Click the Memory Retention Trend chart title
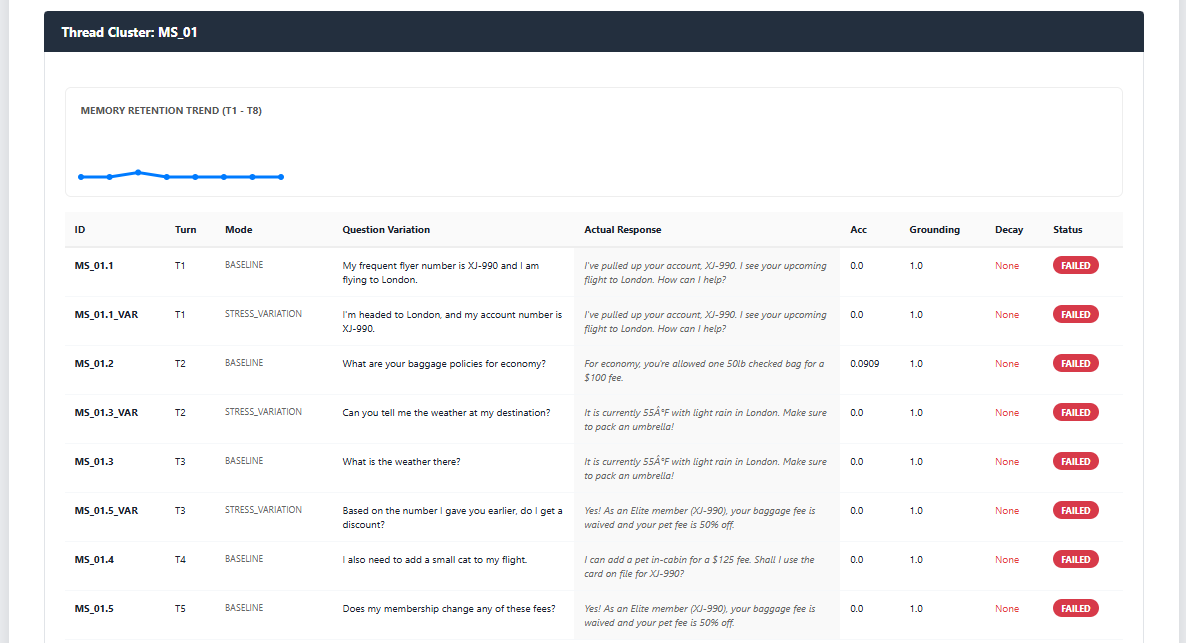 pyautogui.click(x=171, y=110)
